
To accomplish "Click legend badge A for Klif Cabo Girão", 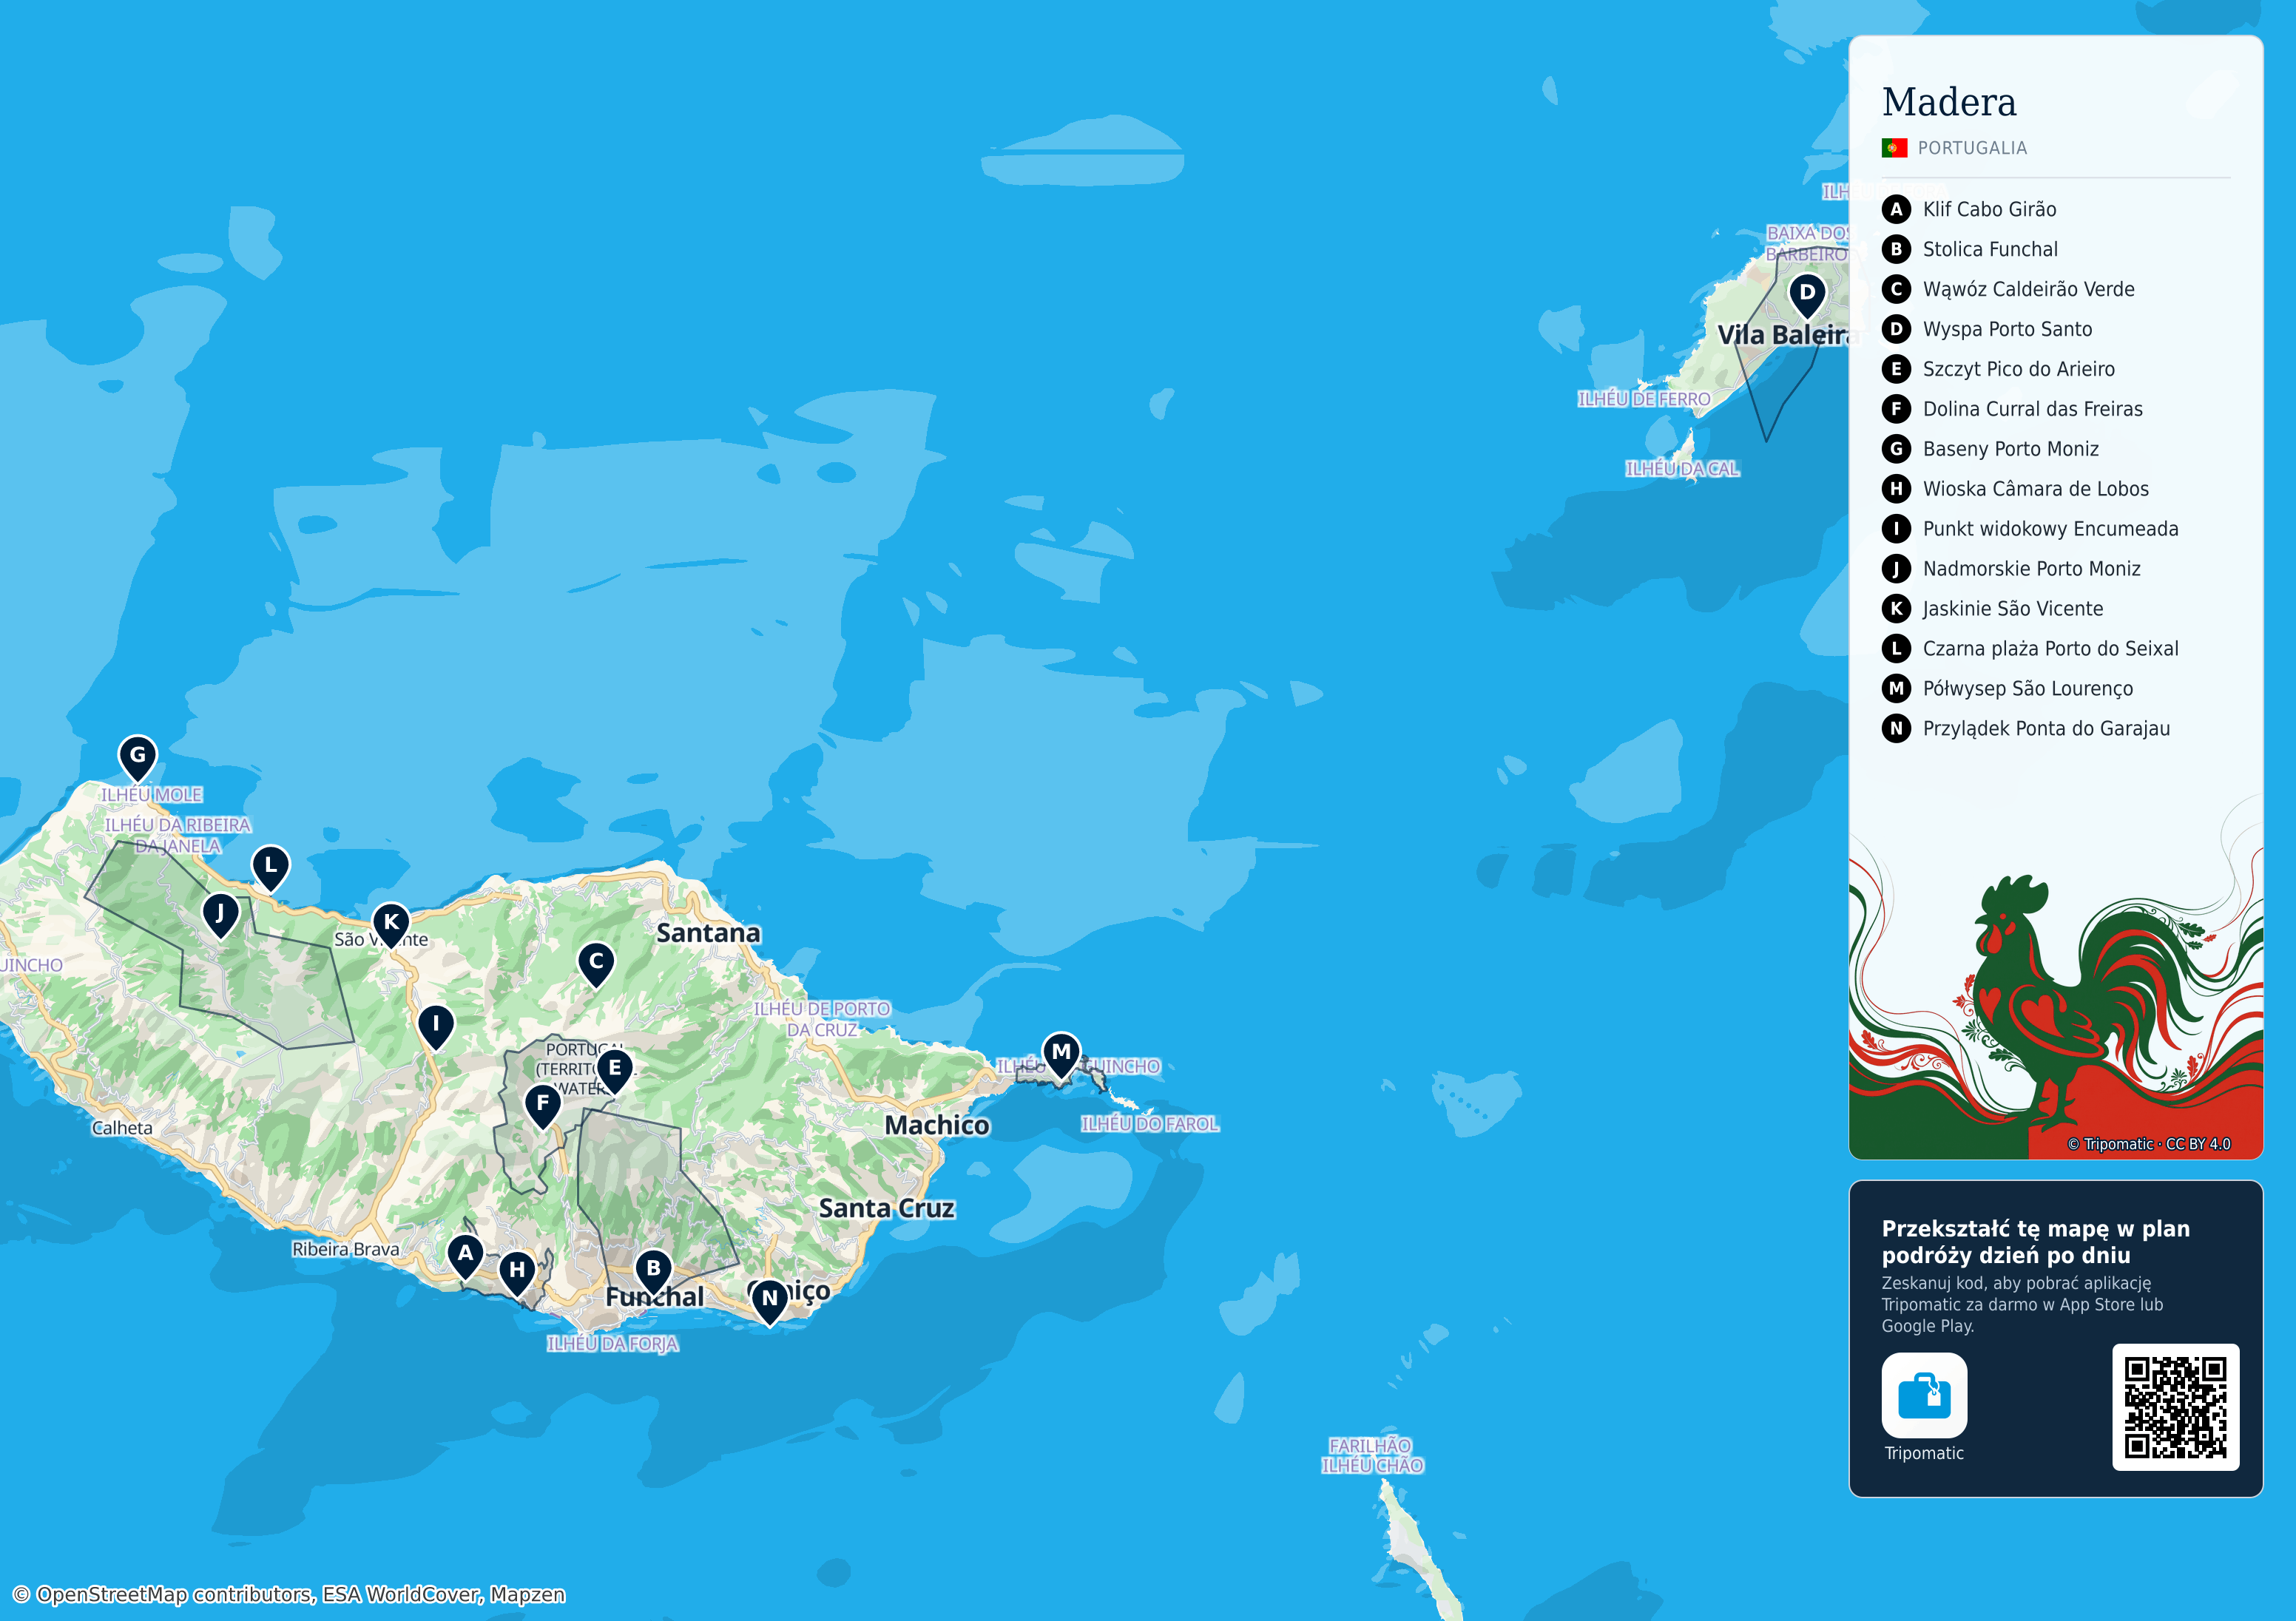I will [1896, 209].
